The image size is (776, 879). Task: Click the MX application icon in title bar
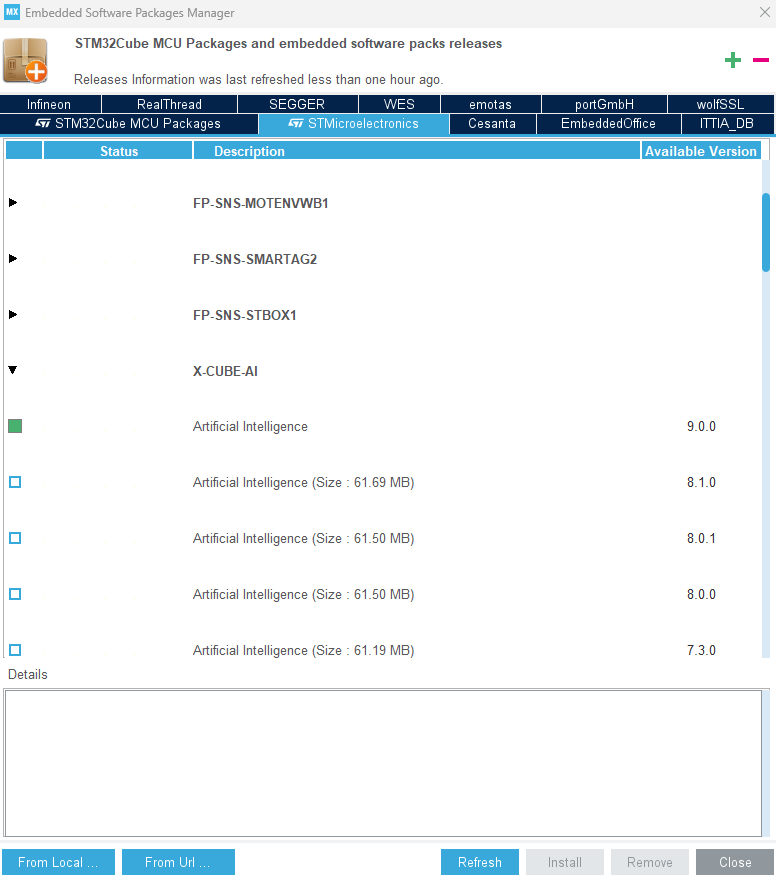tap(12, 12)
